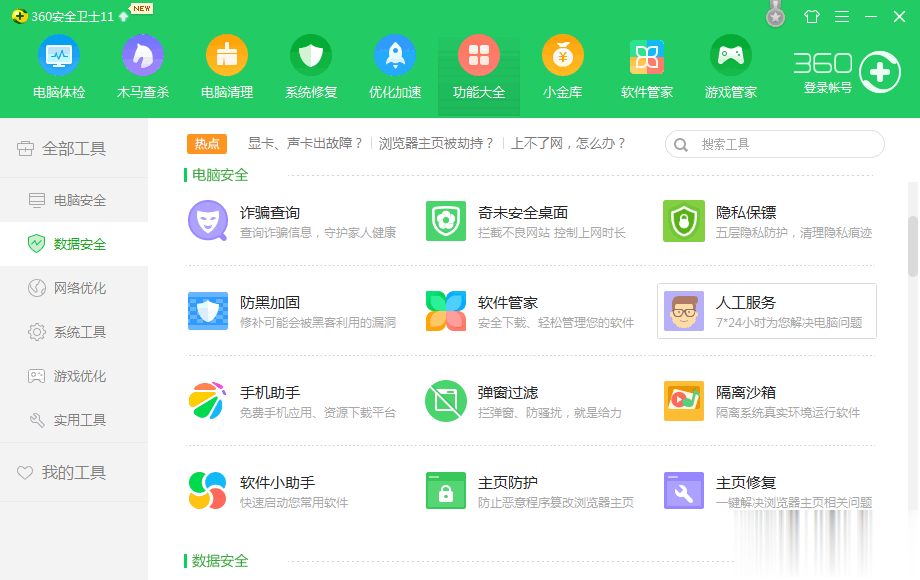
Task: Select 电脑安全 sidebar category
Action: click(74, 200)
